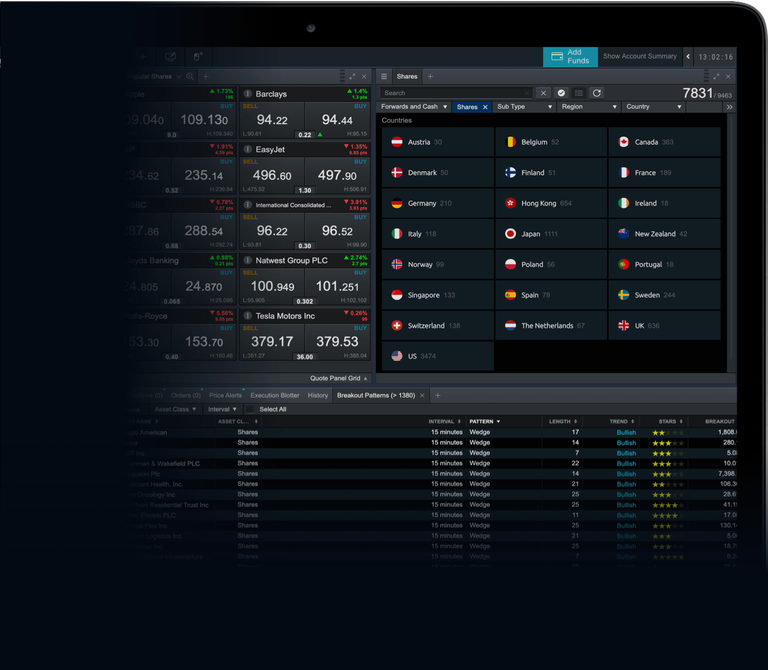
Task: Switch to the Execution Blotter tab
Action: [275, 396]
